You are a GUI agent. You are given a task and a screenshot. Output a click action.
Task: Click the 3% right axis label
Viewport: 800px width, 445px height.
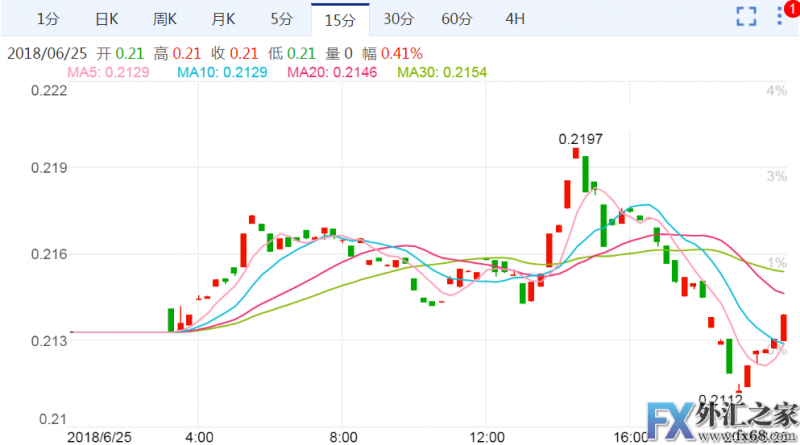pos(777,177)
